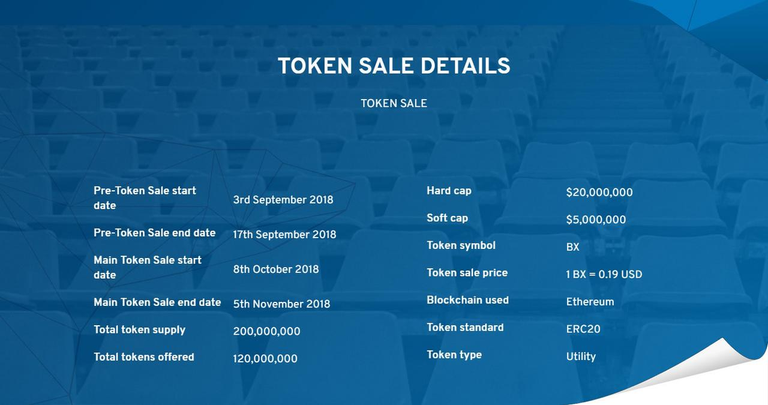Image resolution: width=768 pixels, height=405 pixels.
Task: Click the TOKEN SALE subtitle
Action: [393, 103]
